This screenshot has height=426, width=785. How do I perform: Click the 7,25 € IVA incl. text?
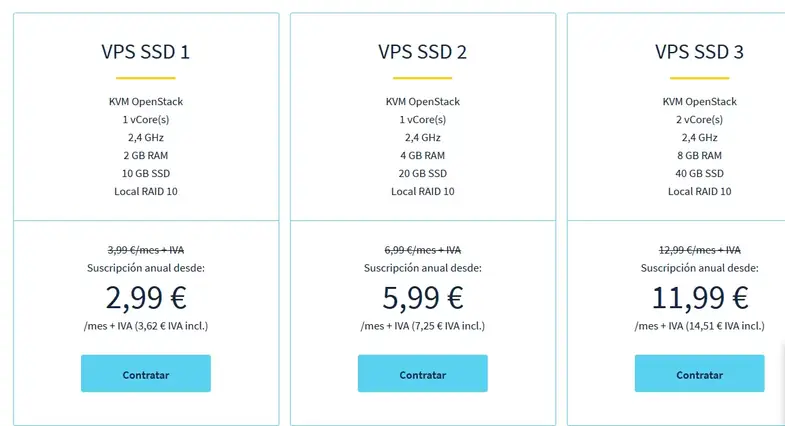coord(448,326)
